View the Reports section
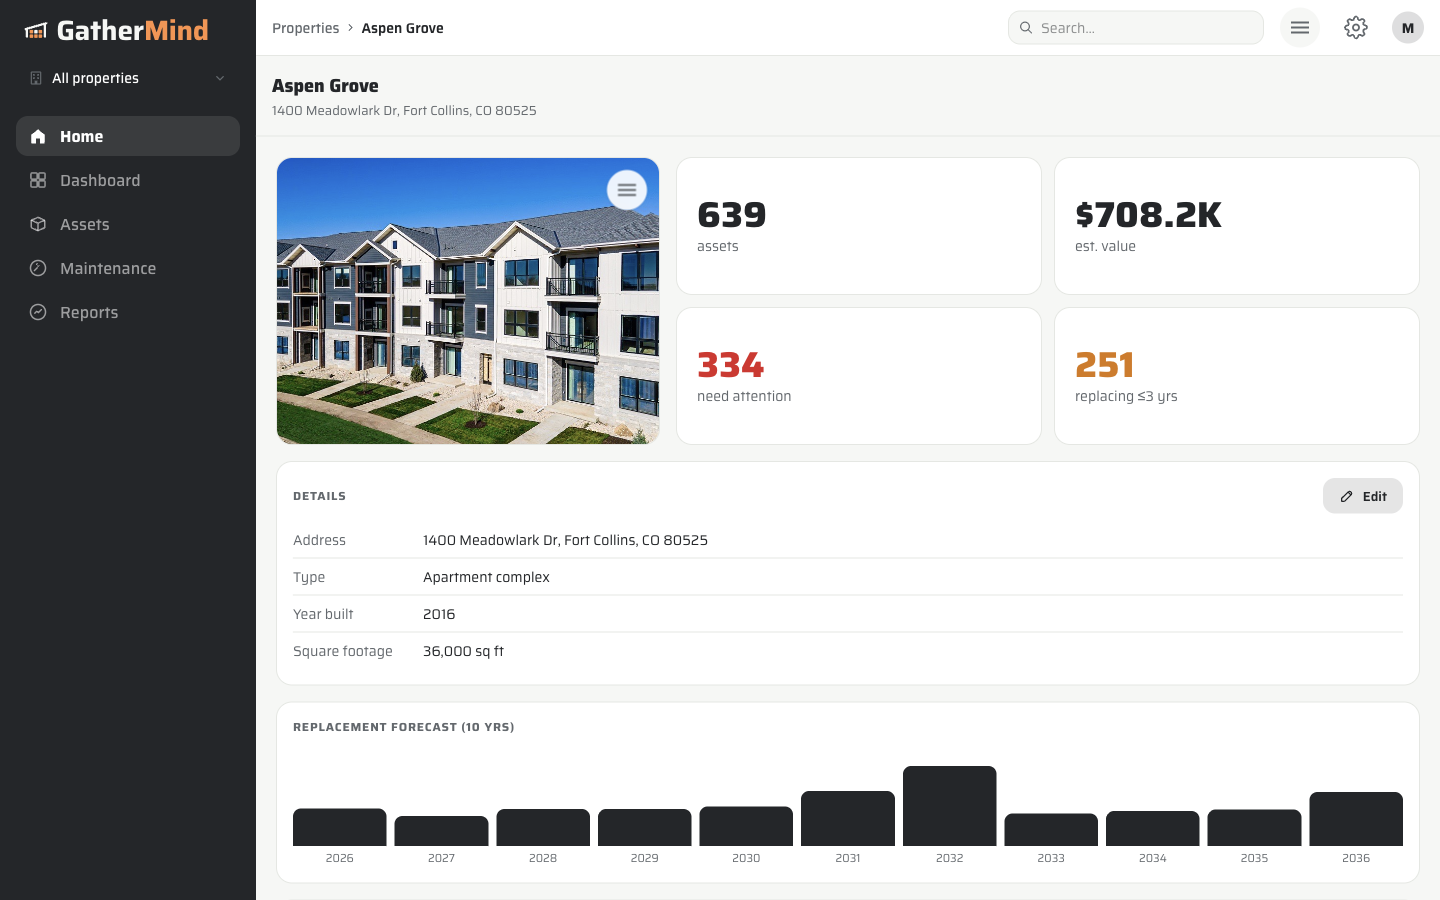 click(x=128, y=312)
